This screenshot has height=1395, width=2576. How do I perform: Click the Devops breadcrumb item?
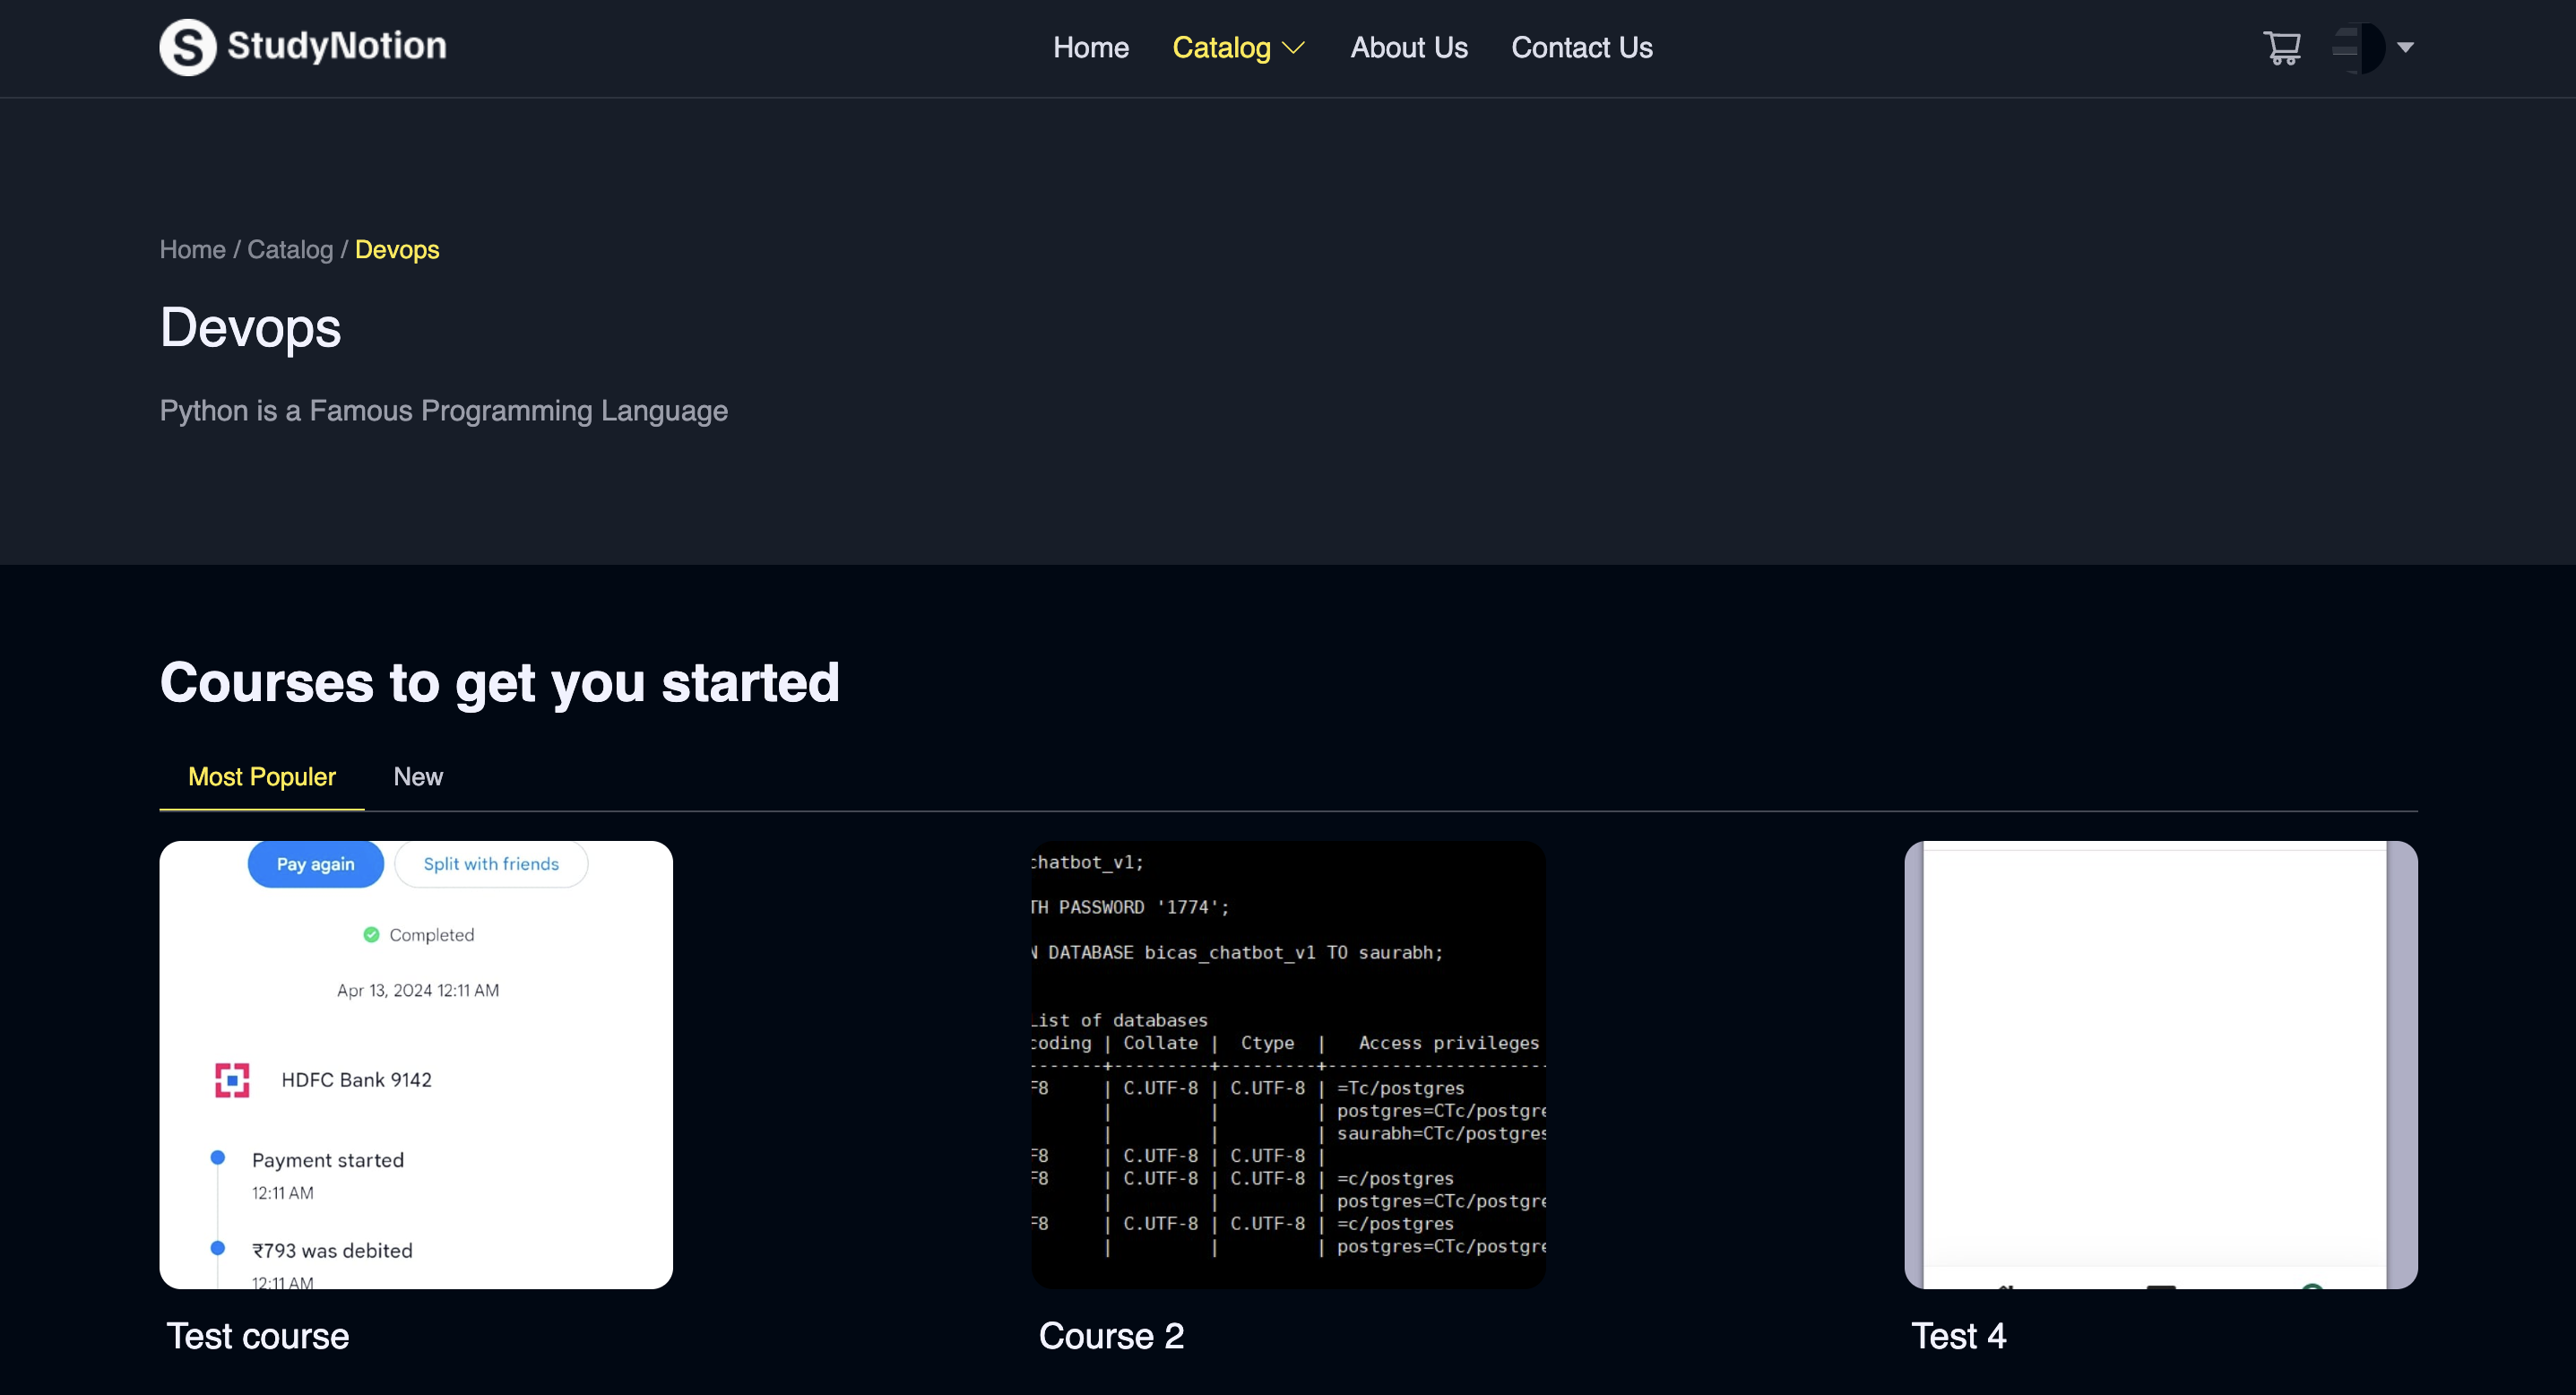click(x=397, y=250)
